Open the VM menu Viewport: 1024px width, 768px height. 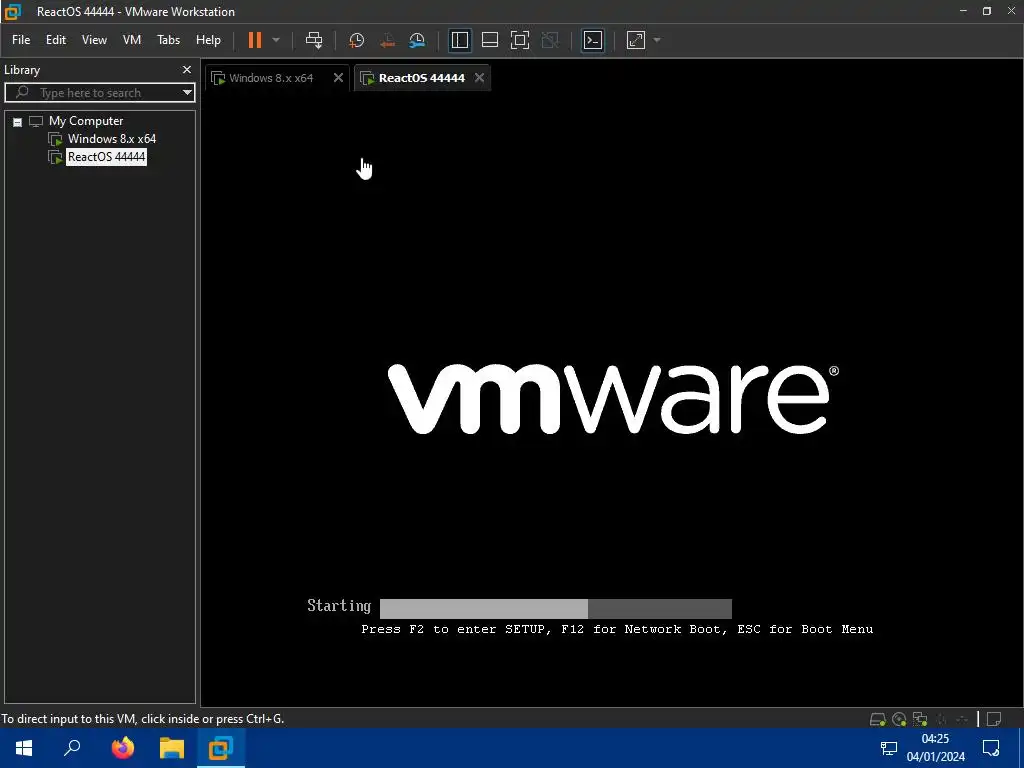(x=132, y=40)
